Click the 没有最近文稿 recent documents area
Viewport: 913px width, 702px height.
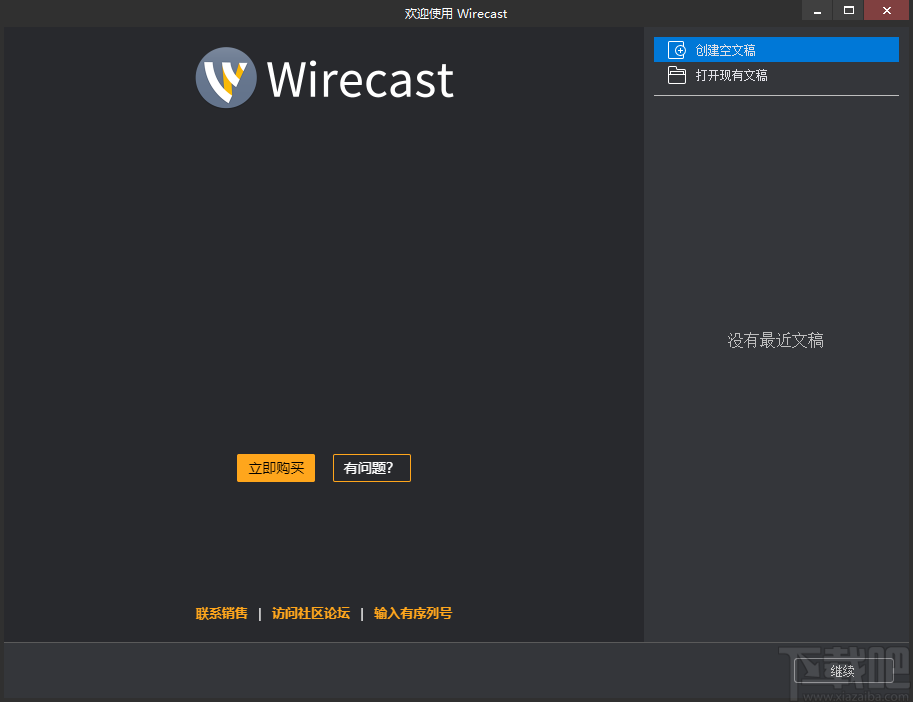pyautogui.click(x=776, y=340)
